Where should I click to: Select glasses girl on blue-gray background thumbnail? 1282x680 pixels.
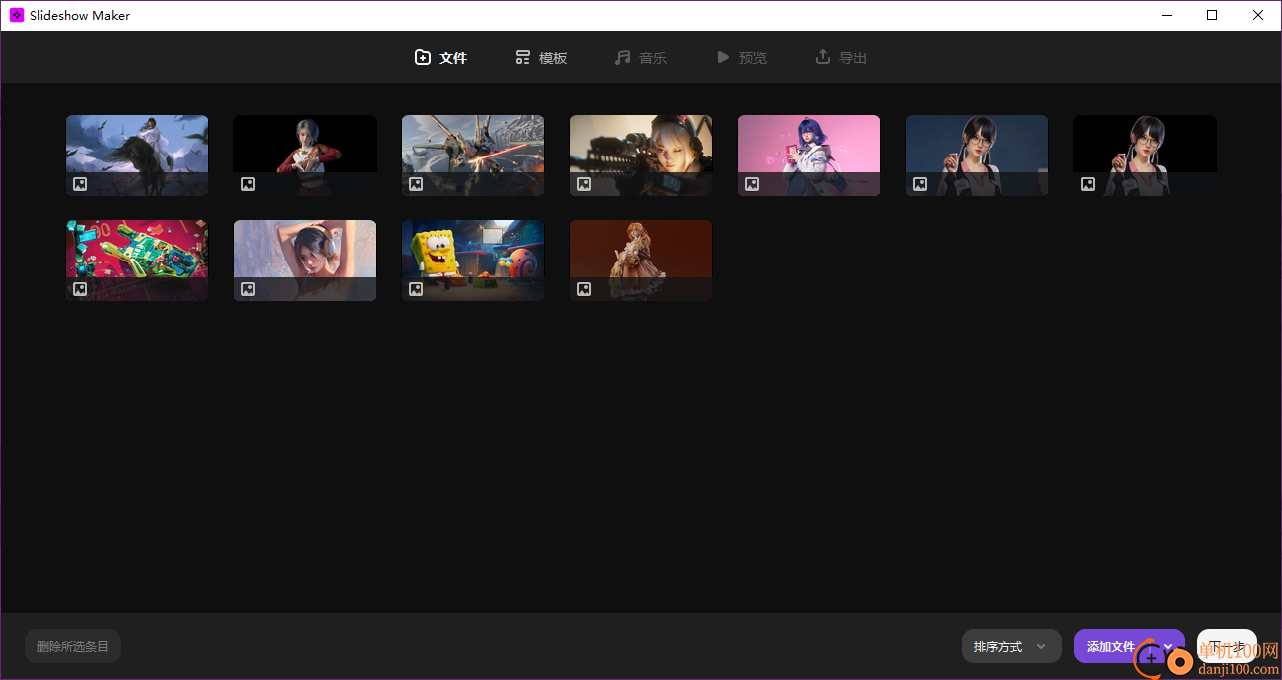pyautogui.click(x=977, y=155)
